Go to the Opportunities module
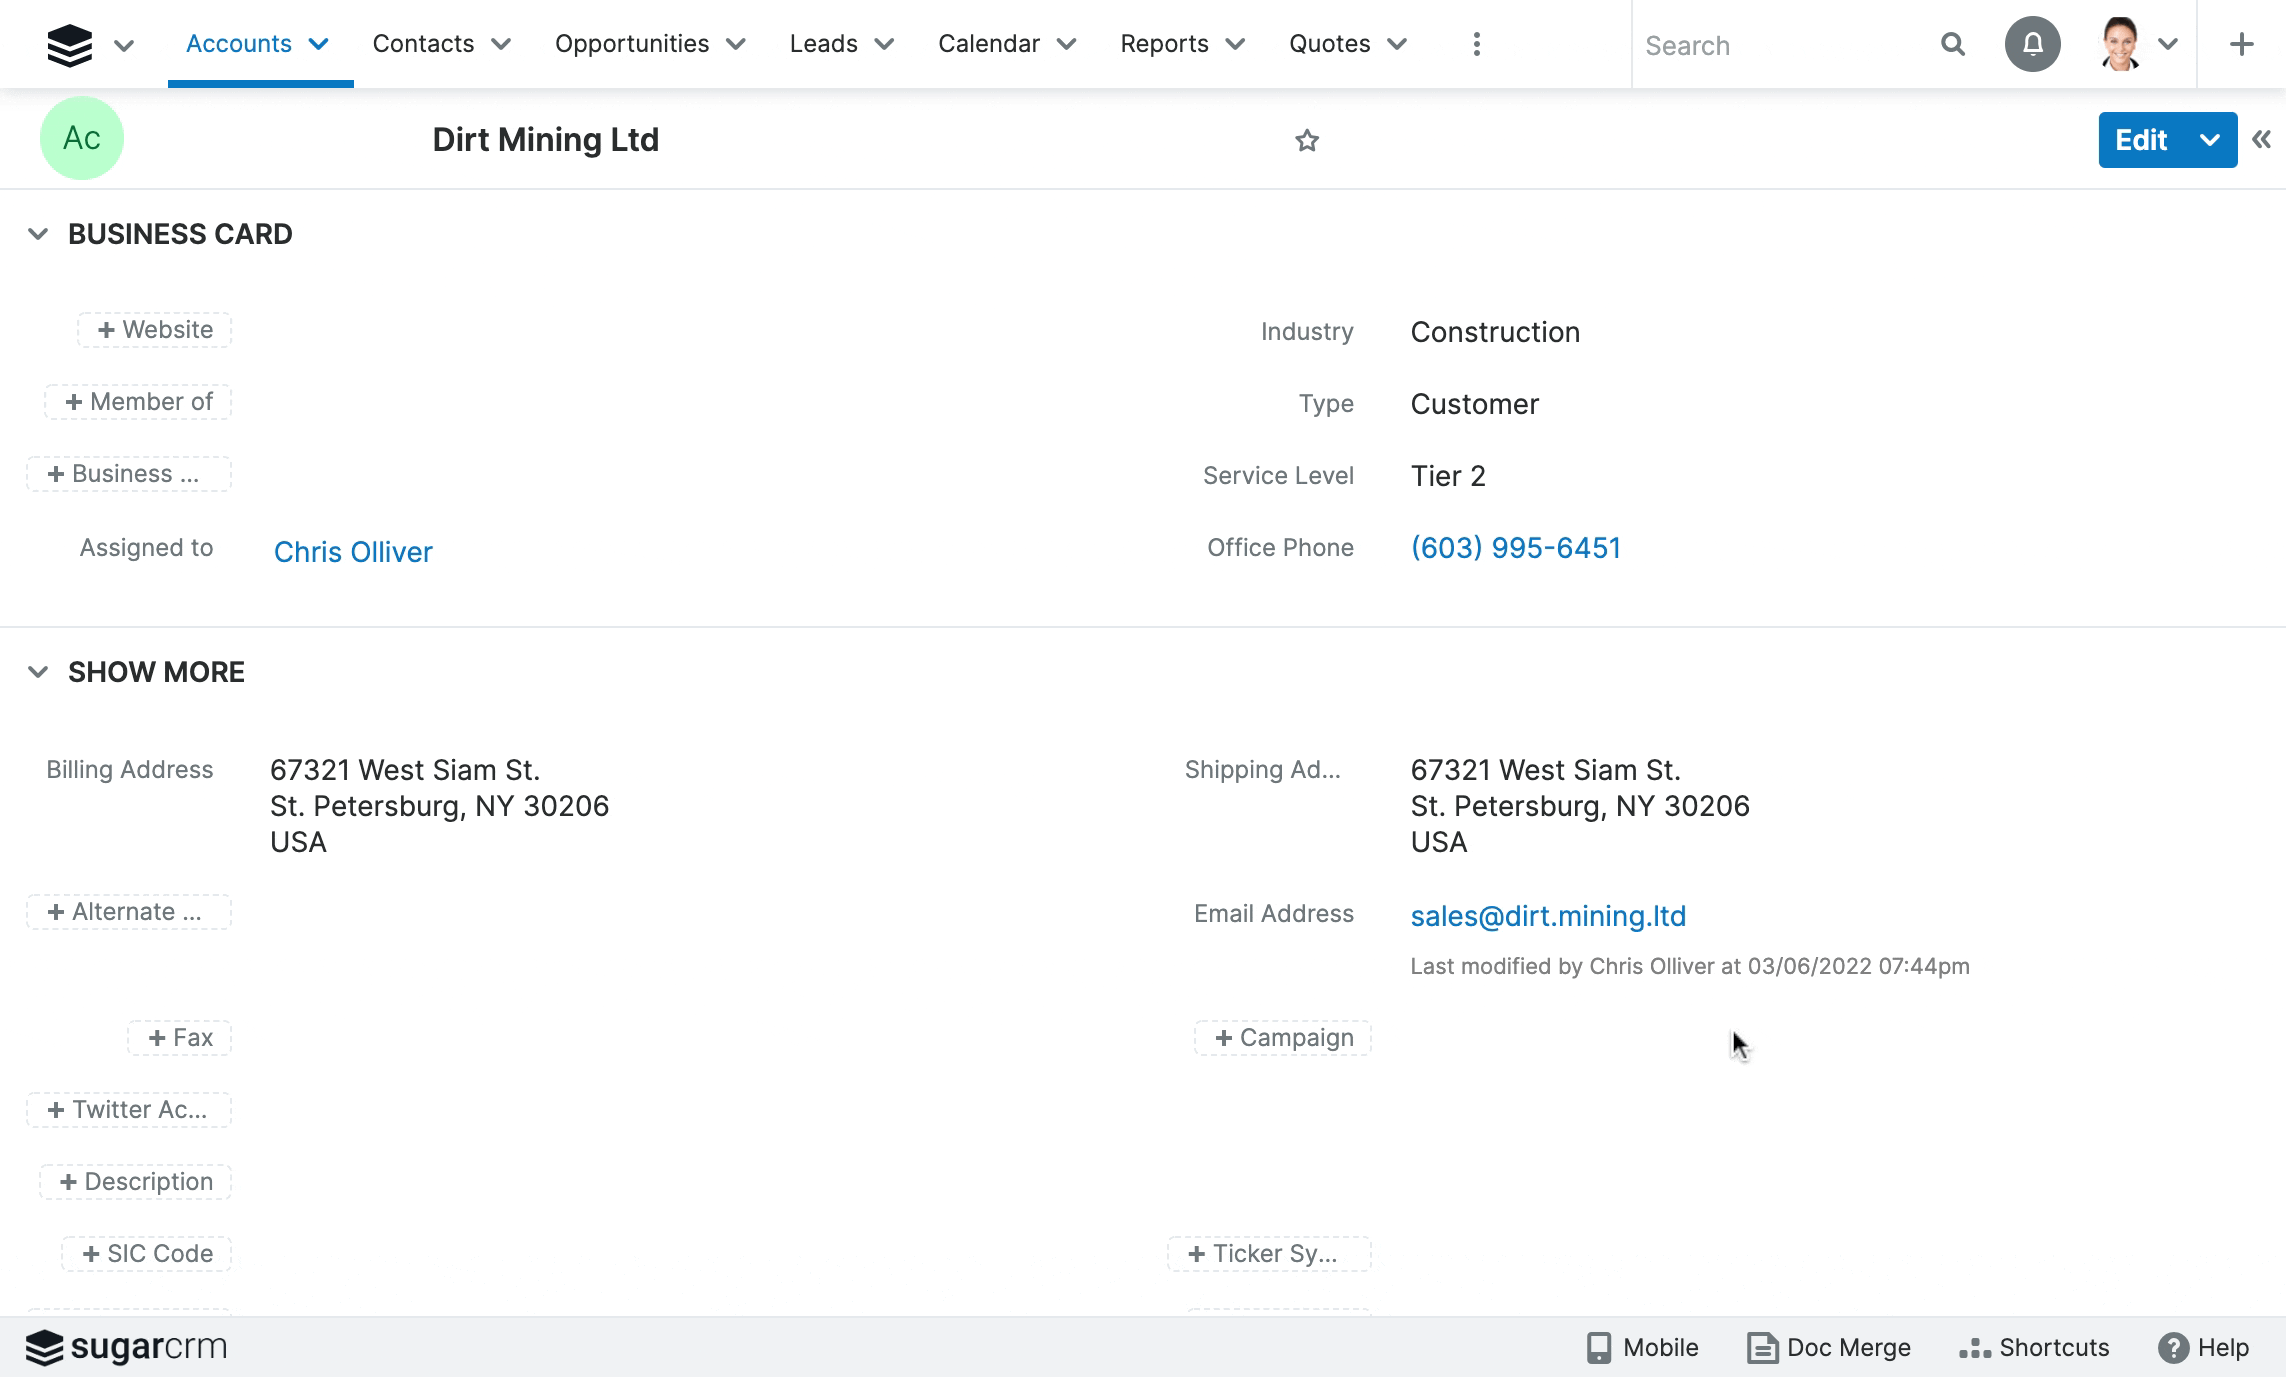 point(631,44)
